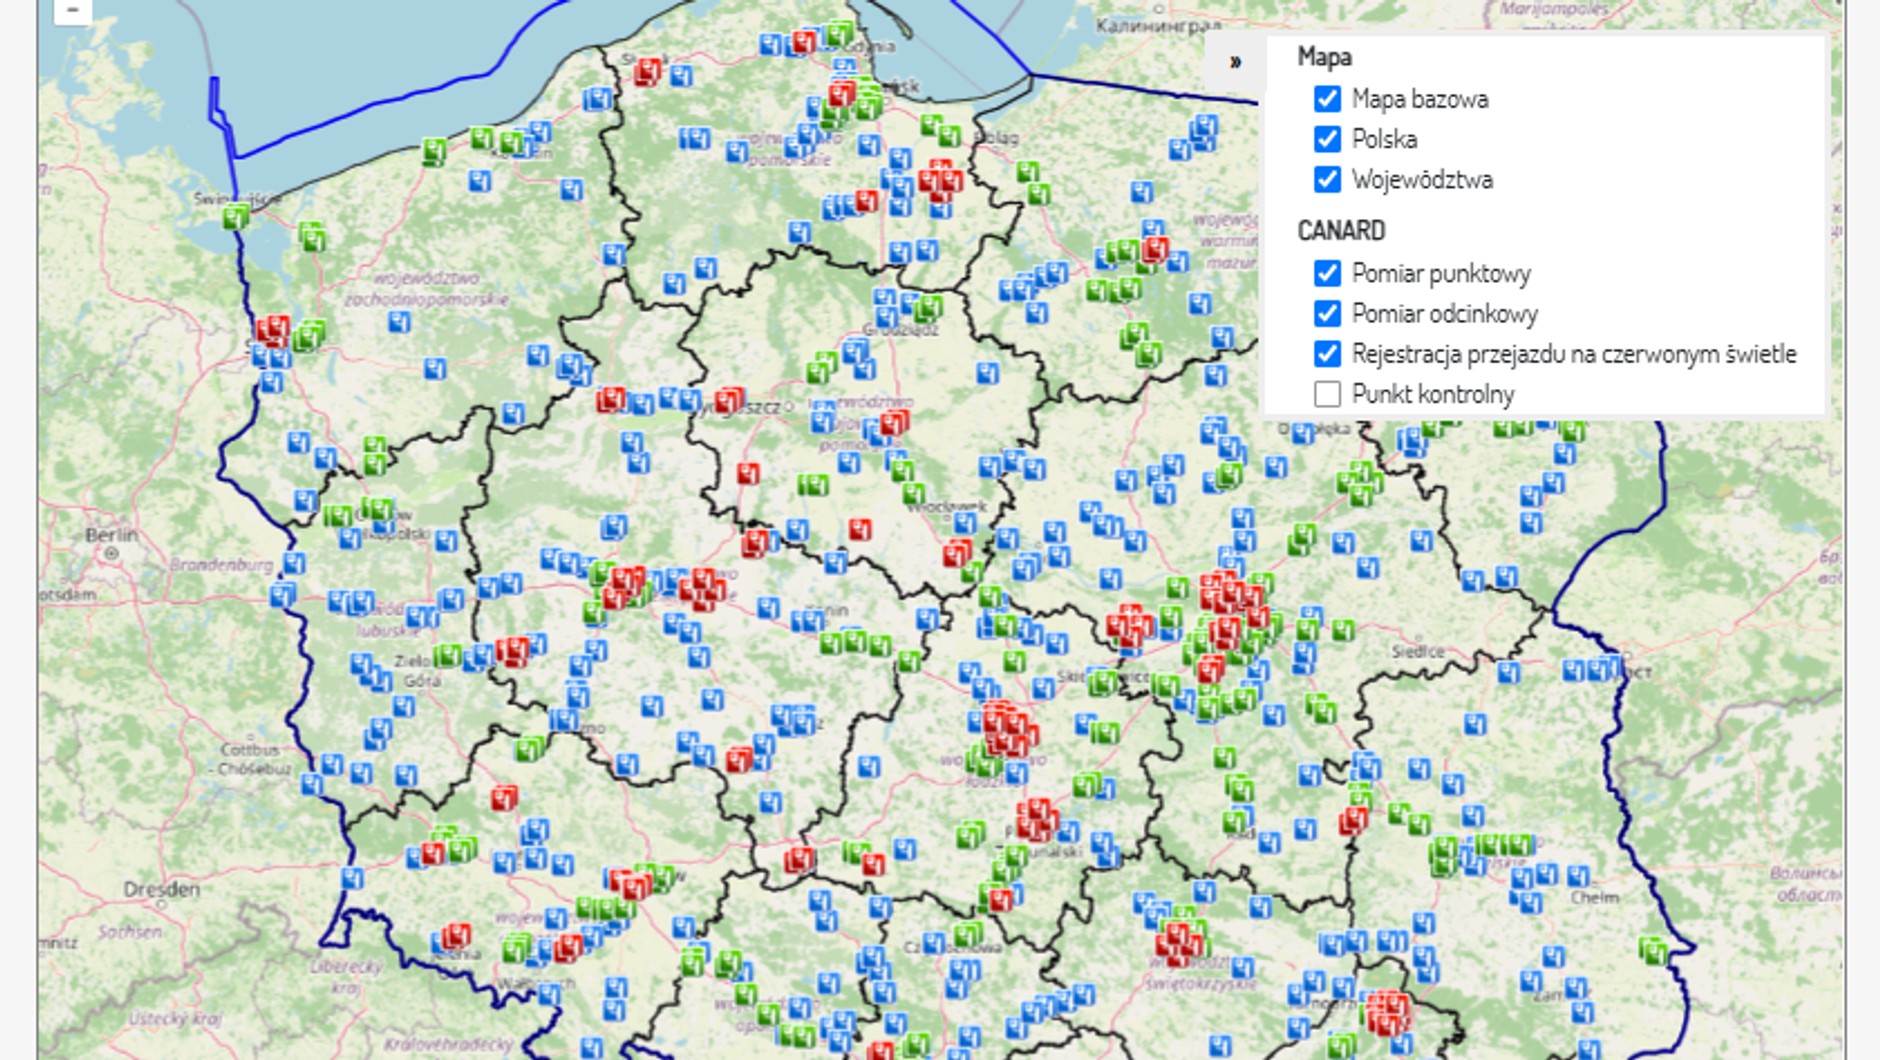Click blue marker beside zachodniopomorskie label

coord(399,322)
